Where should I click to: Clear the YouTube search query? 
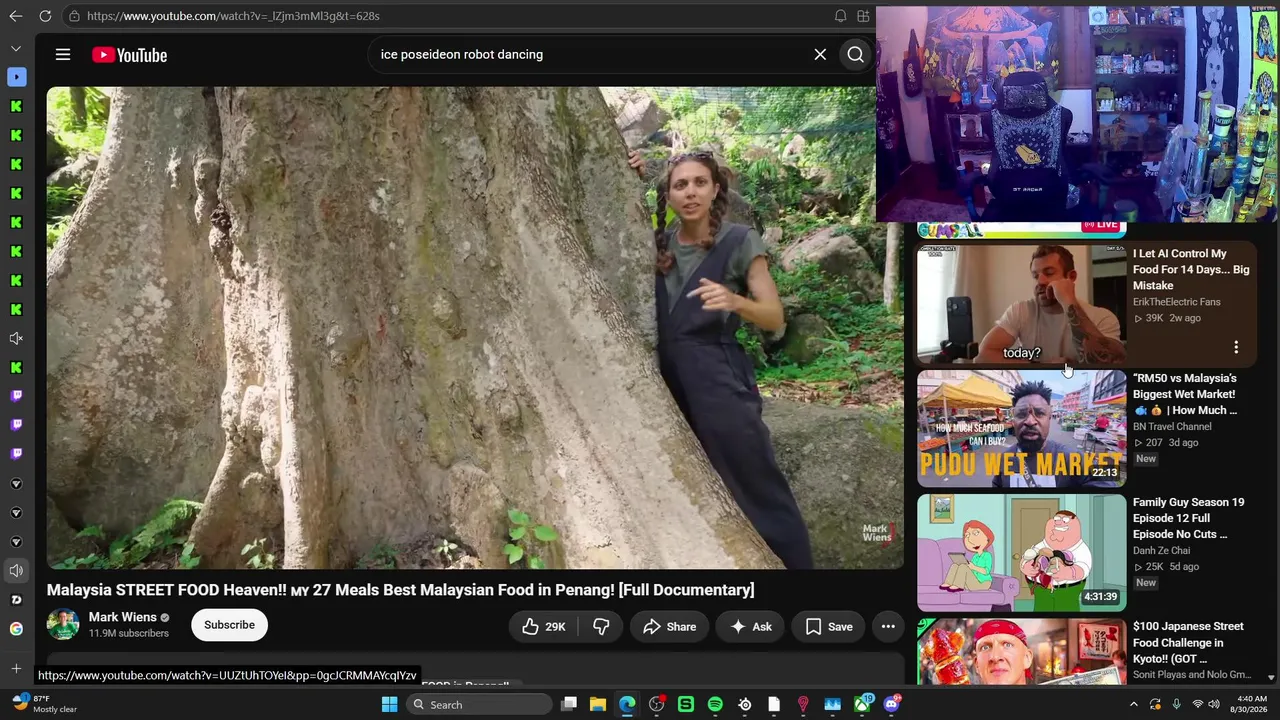[820, 55]
